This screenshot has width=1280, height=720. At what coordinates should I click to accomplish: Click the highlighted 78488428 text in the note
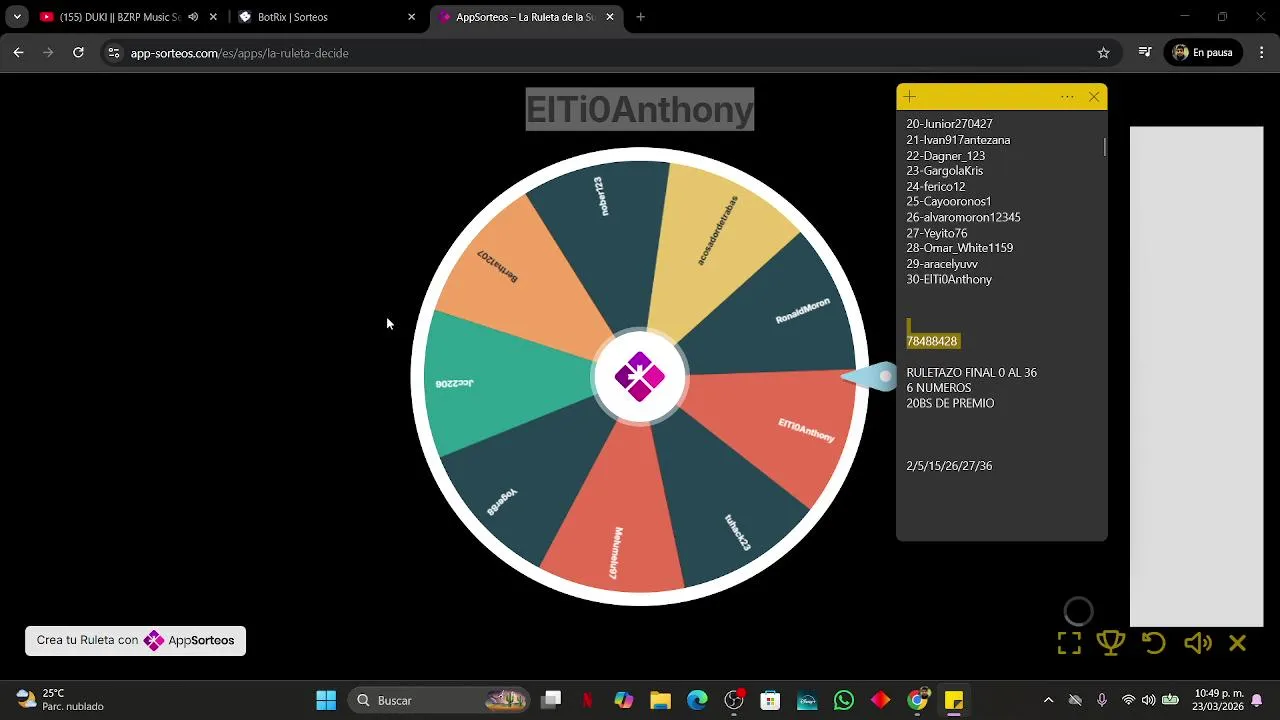pos(932,341)
